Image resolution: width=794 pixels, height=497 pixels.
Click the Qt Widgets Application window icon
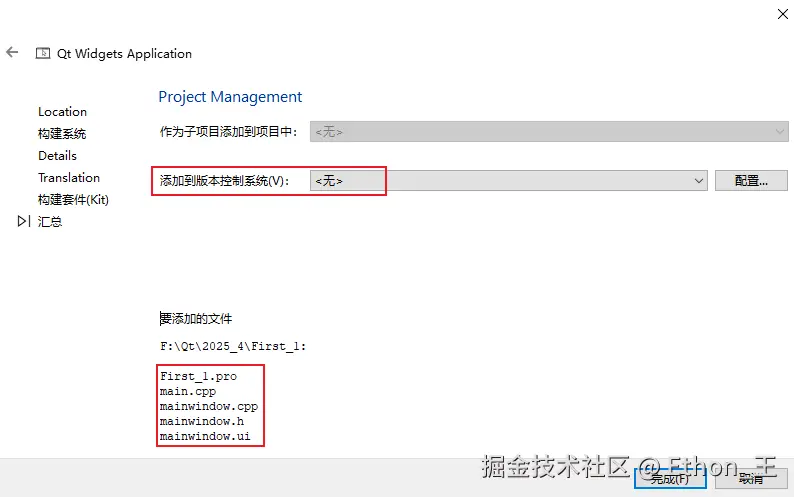43,53
